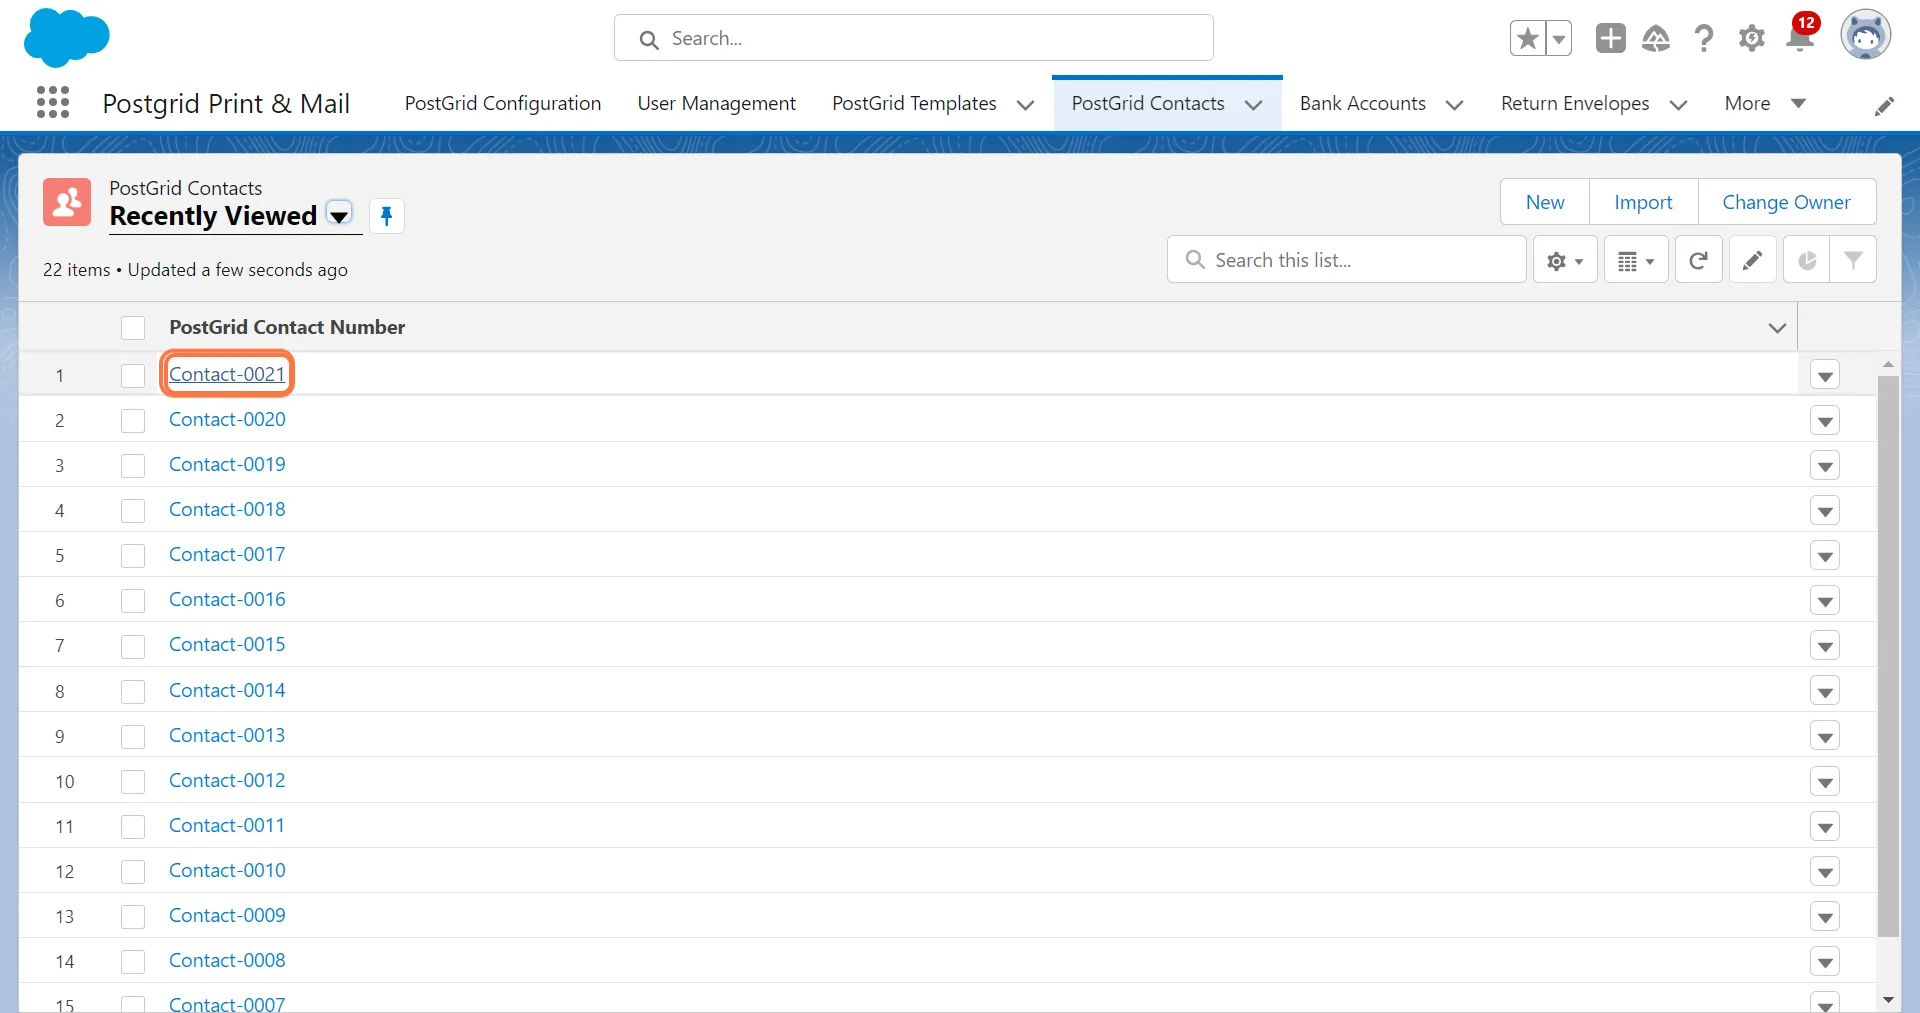The height and width of the screenshot is (1013, 1920).
Task: Refresh the contacts list
Action: [1698, 261]
